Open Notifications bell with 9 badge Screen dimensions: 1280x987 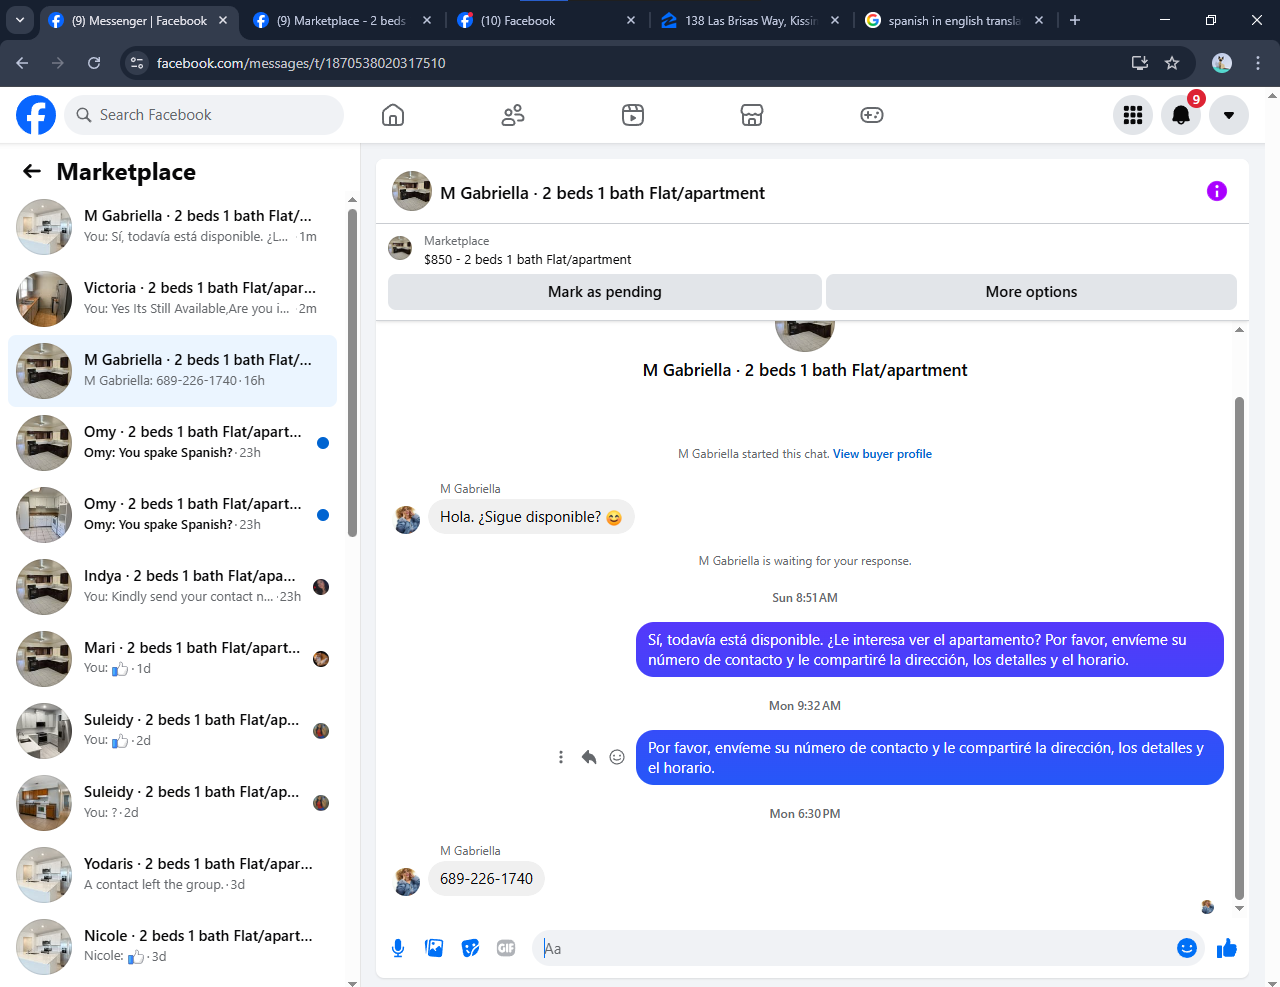click(1181, 115)
